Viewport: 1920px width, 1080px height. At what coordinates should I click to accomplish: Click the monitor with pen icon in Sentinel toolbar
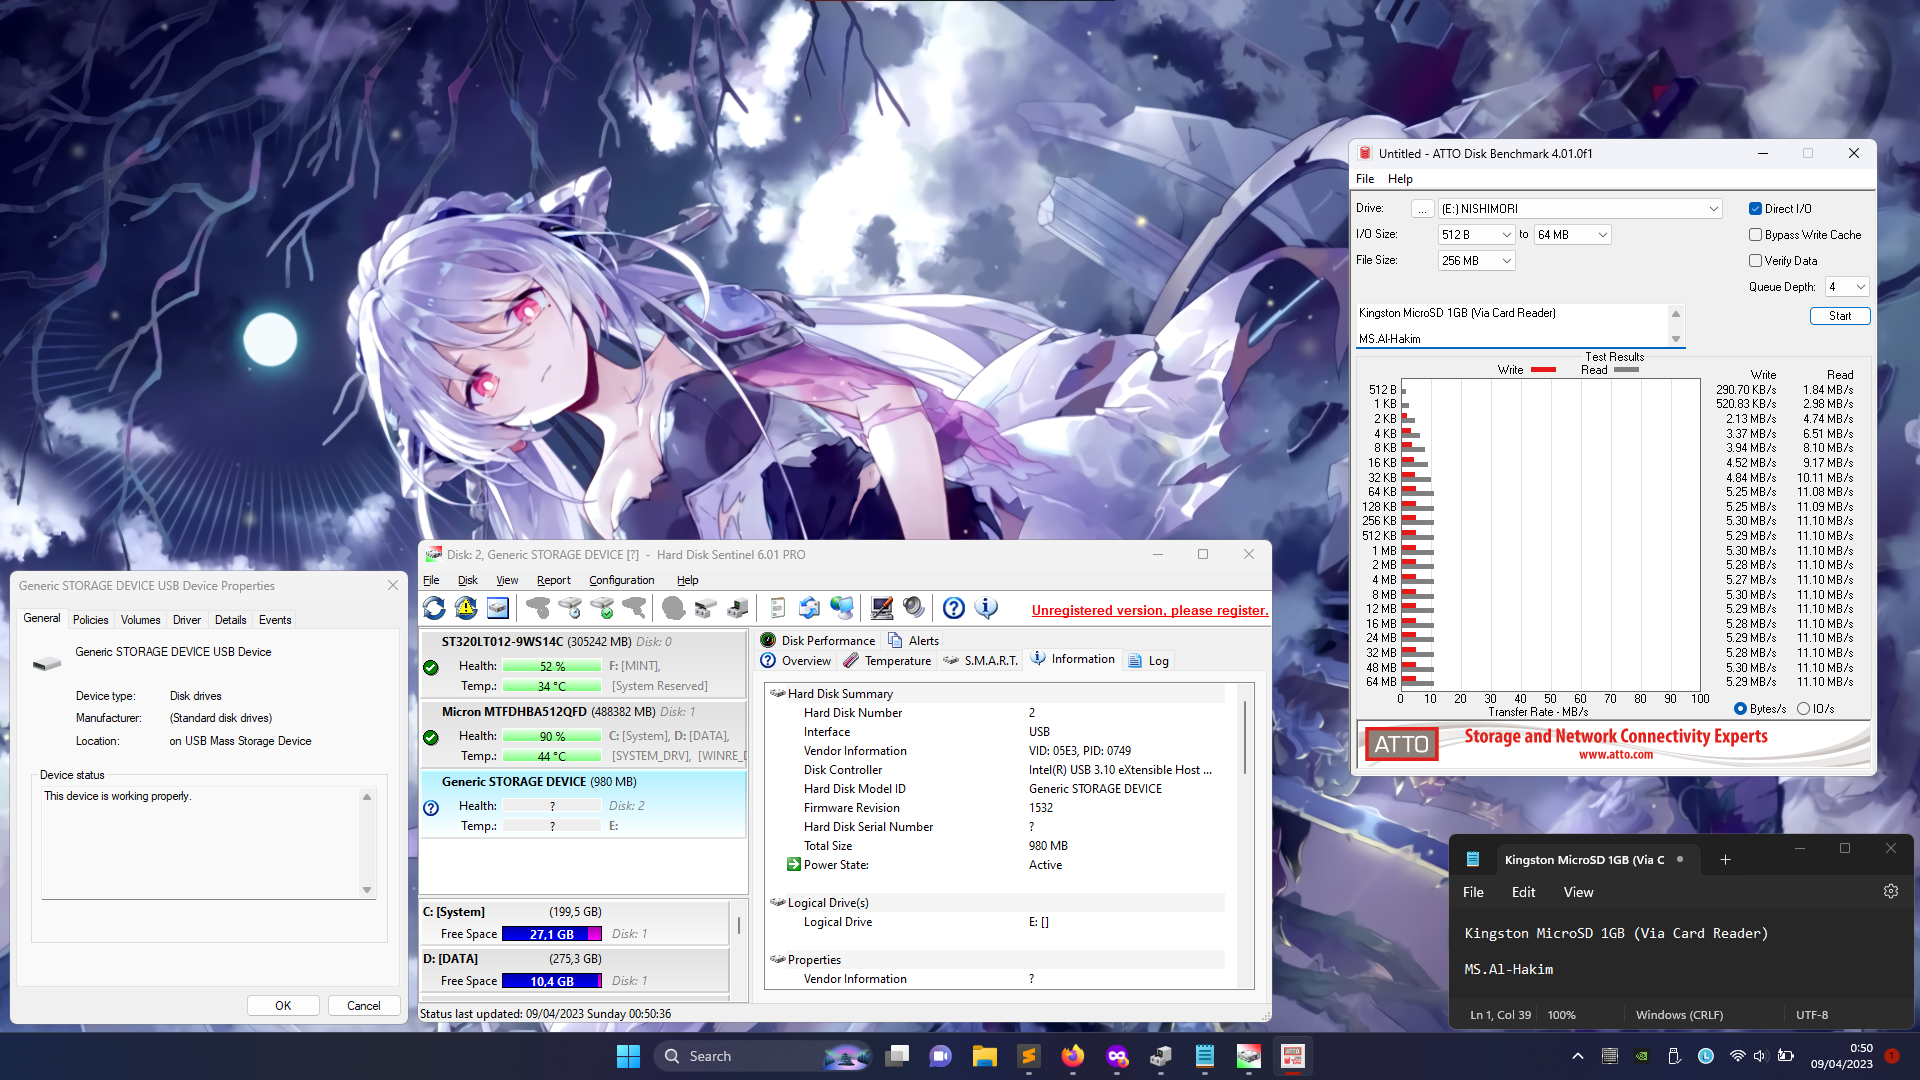pos(882,607)
